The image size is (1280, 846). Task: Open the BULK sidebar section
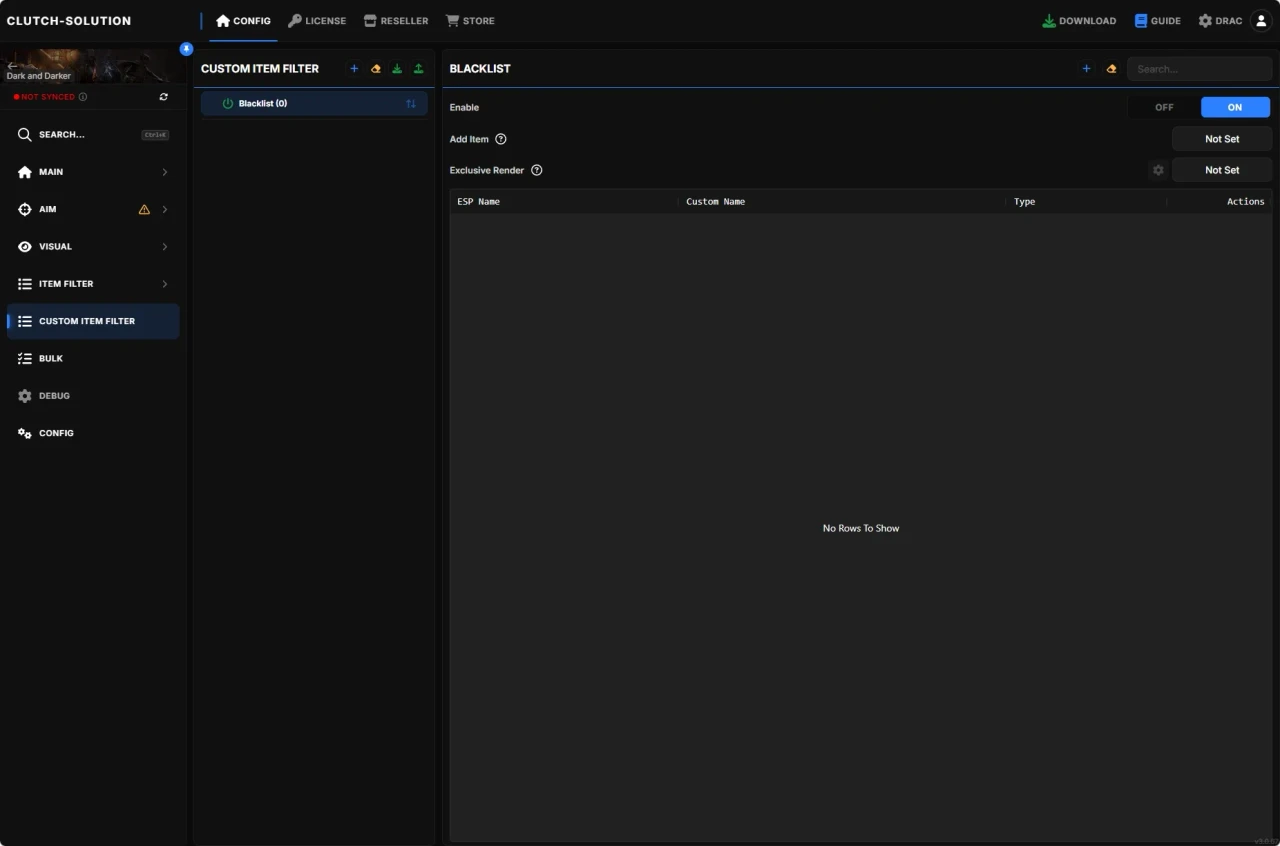pos(93,359)
